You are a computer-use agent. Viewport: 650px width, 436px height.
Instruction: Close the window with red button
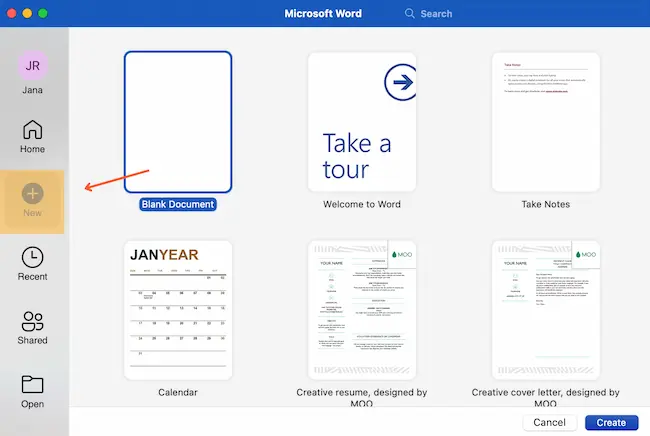tap(12, 13)
